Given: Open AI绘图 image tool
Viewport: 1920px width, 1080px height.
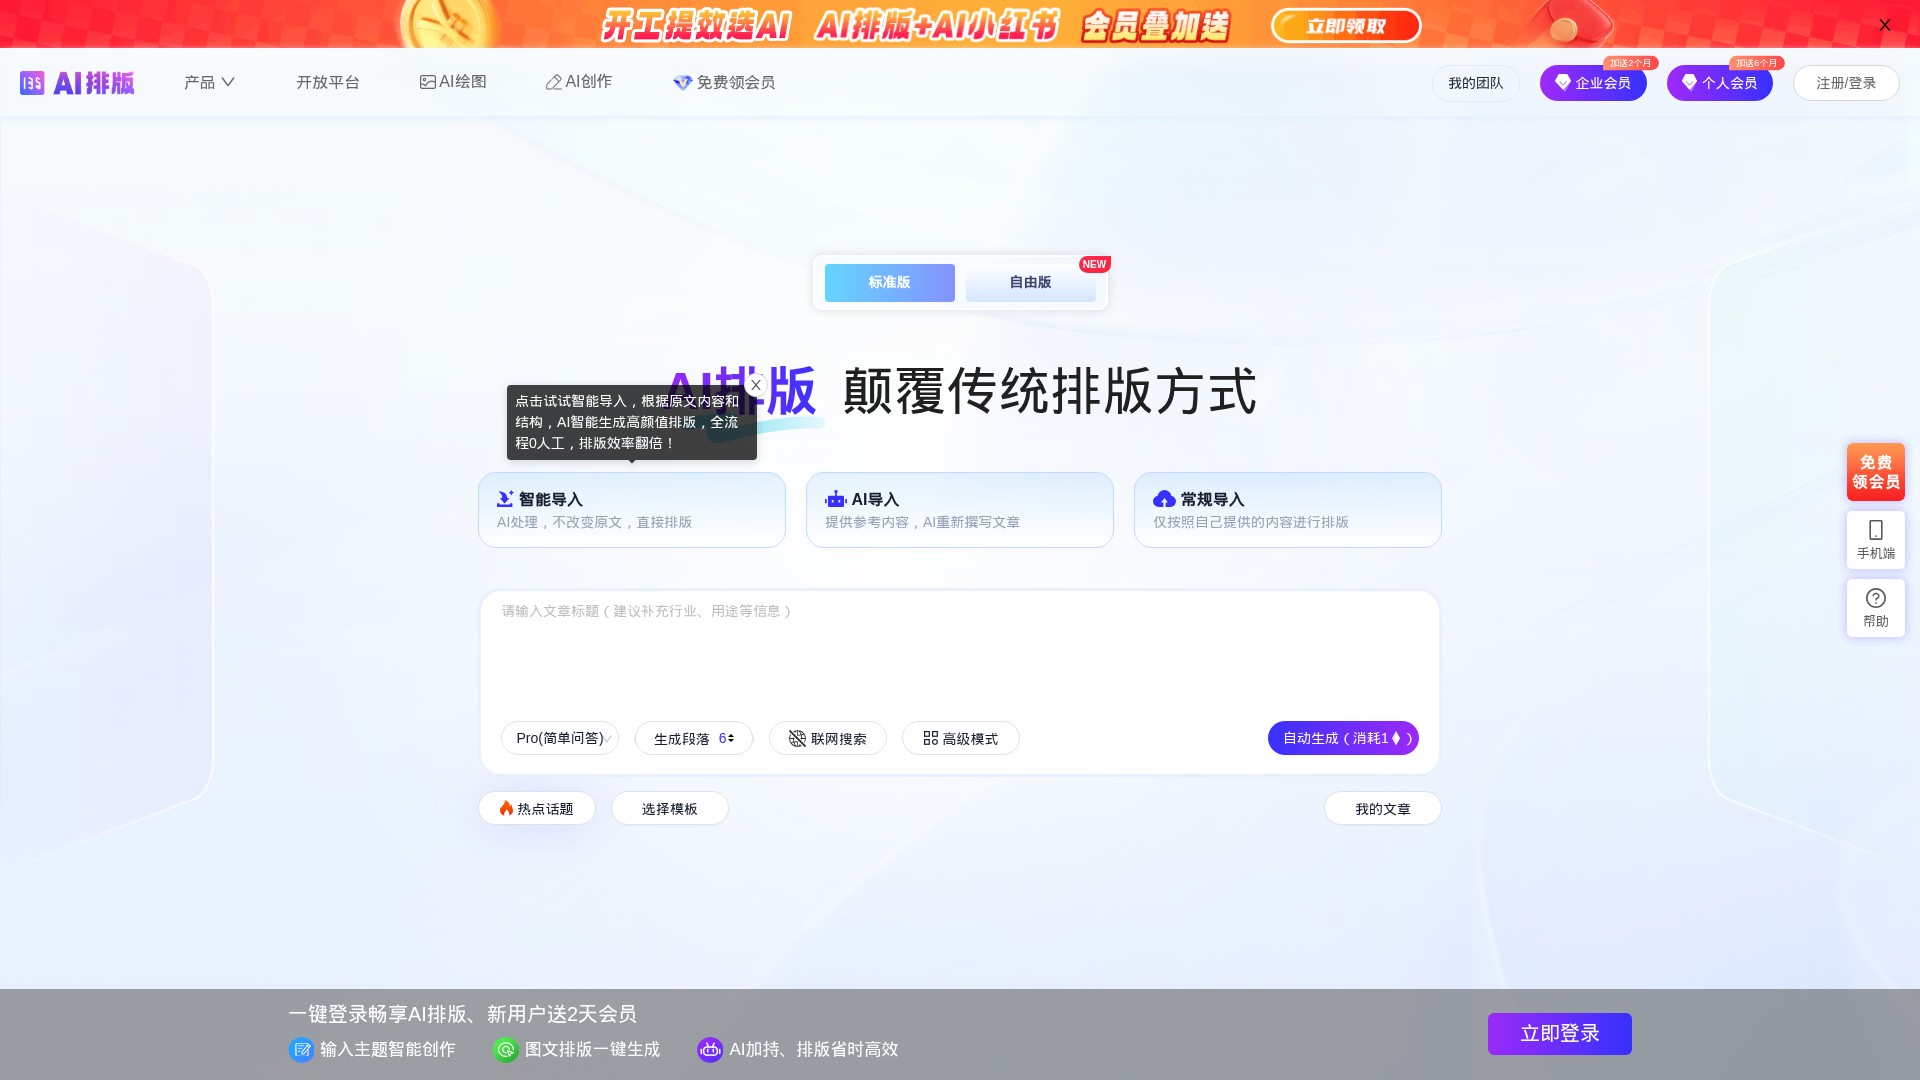Looking at the screenshot, I should point(453,82).
